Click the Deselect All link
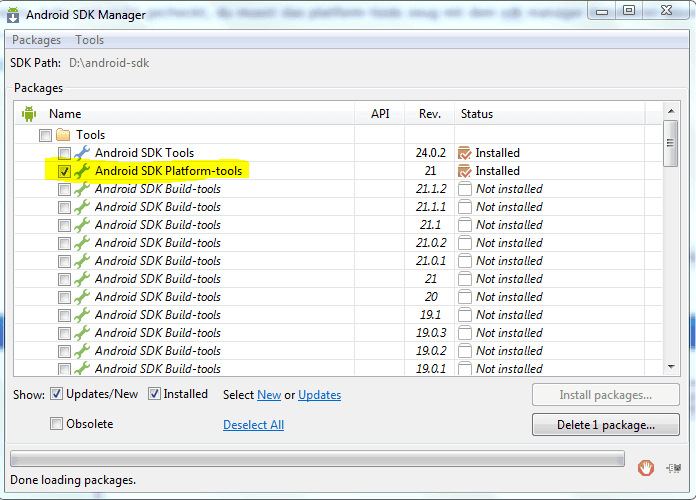This screenshot has width=696, height=500. tap(253, 425)
